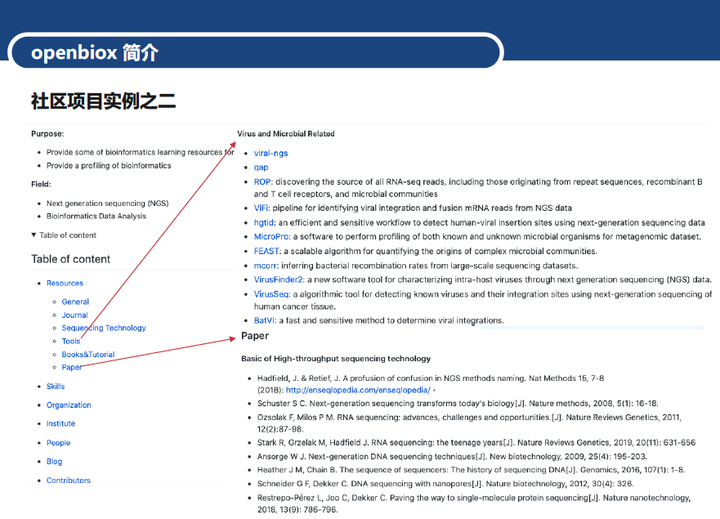The width and height of the screenshot is (720, 519).
Task: Select the Ansorge W J. reference entry
Action: [452, 457]
